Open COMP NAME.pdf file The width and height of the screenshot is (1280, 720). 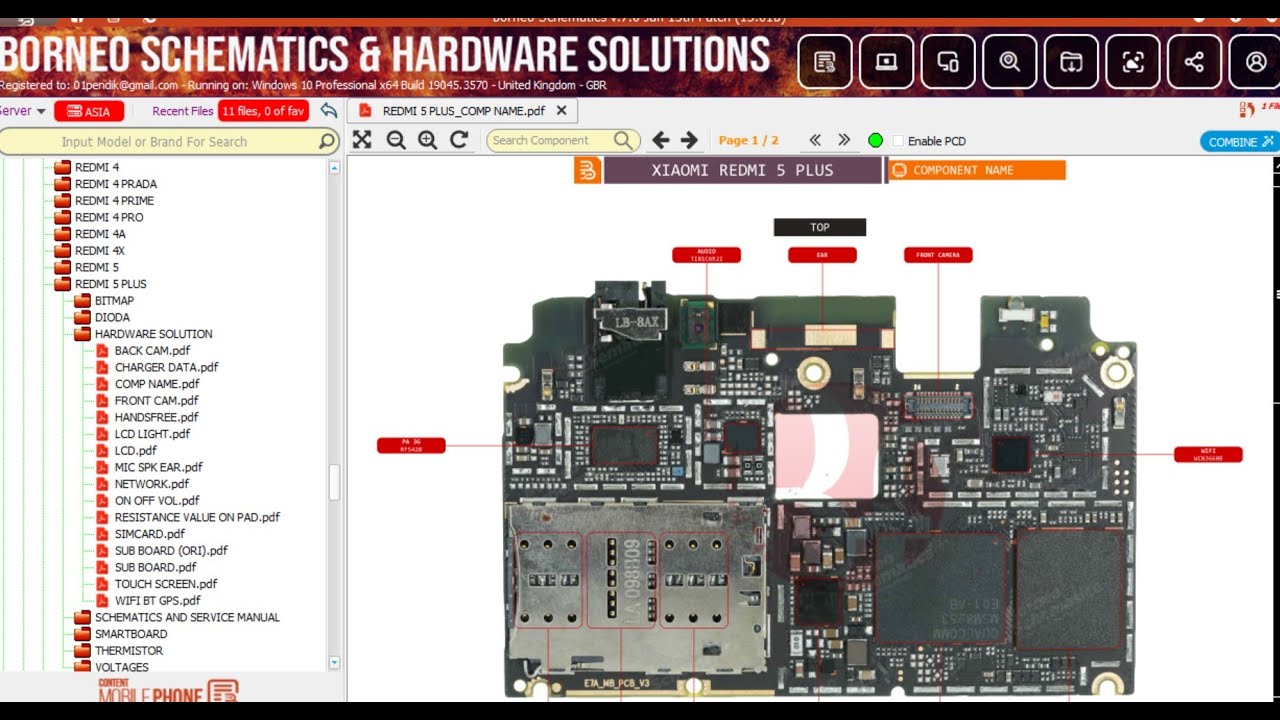(x=157, y=384)
